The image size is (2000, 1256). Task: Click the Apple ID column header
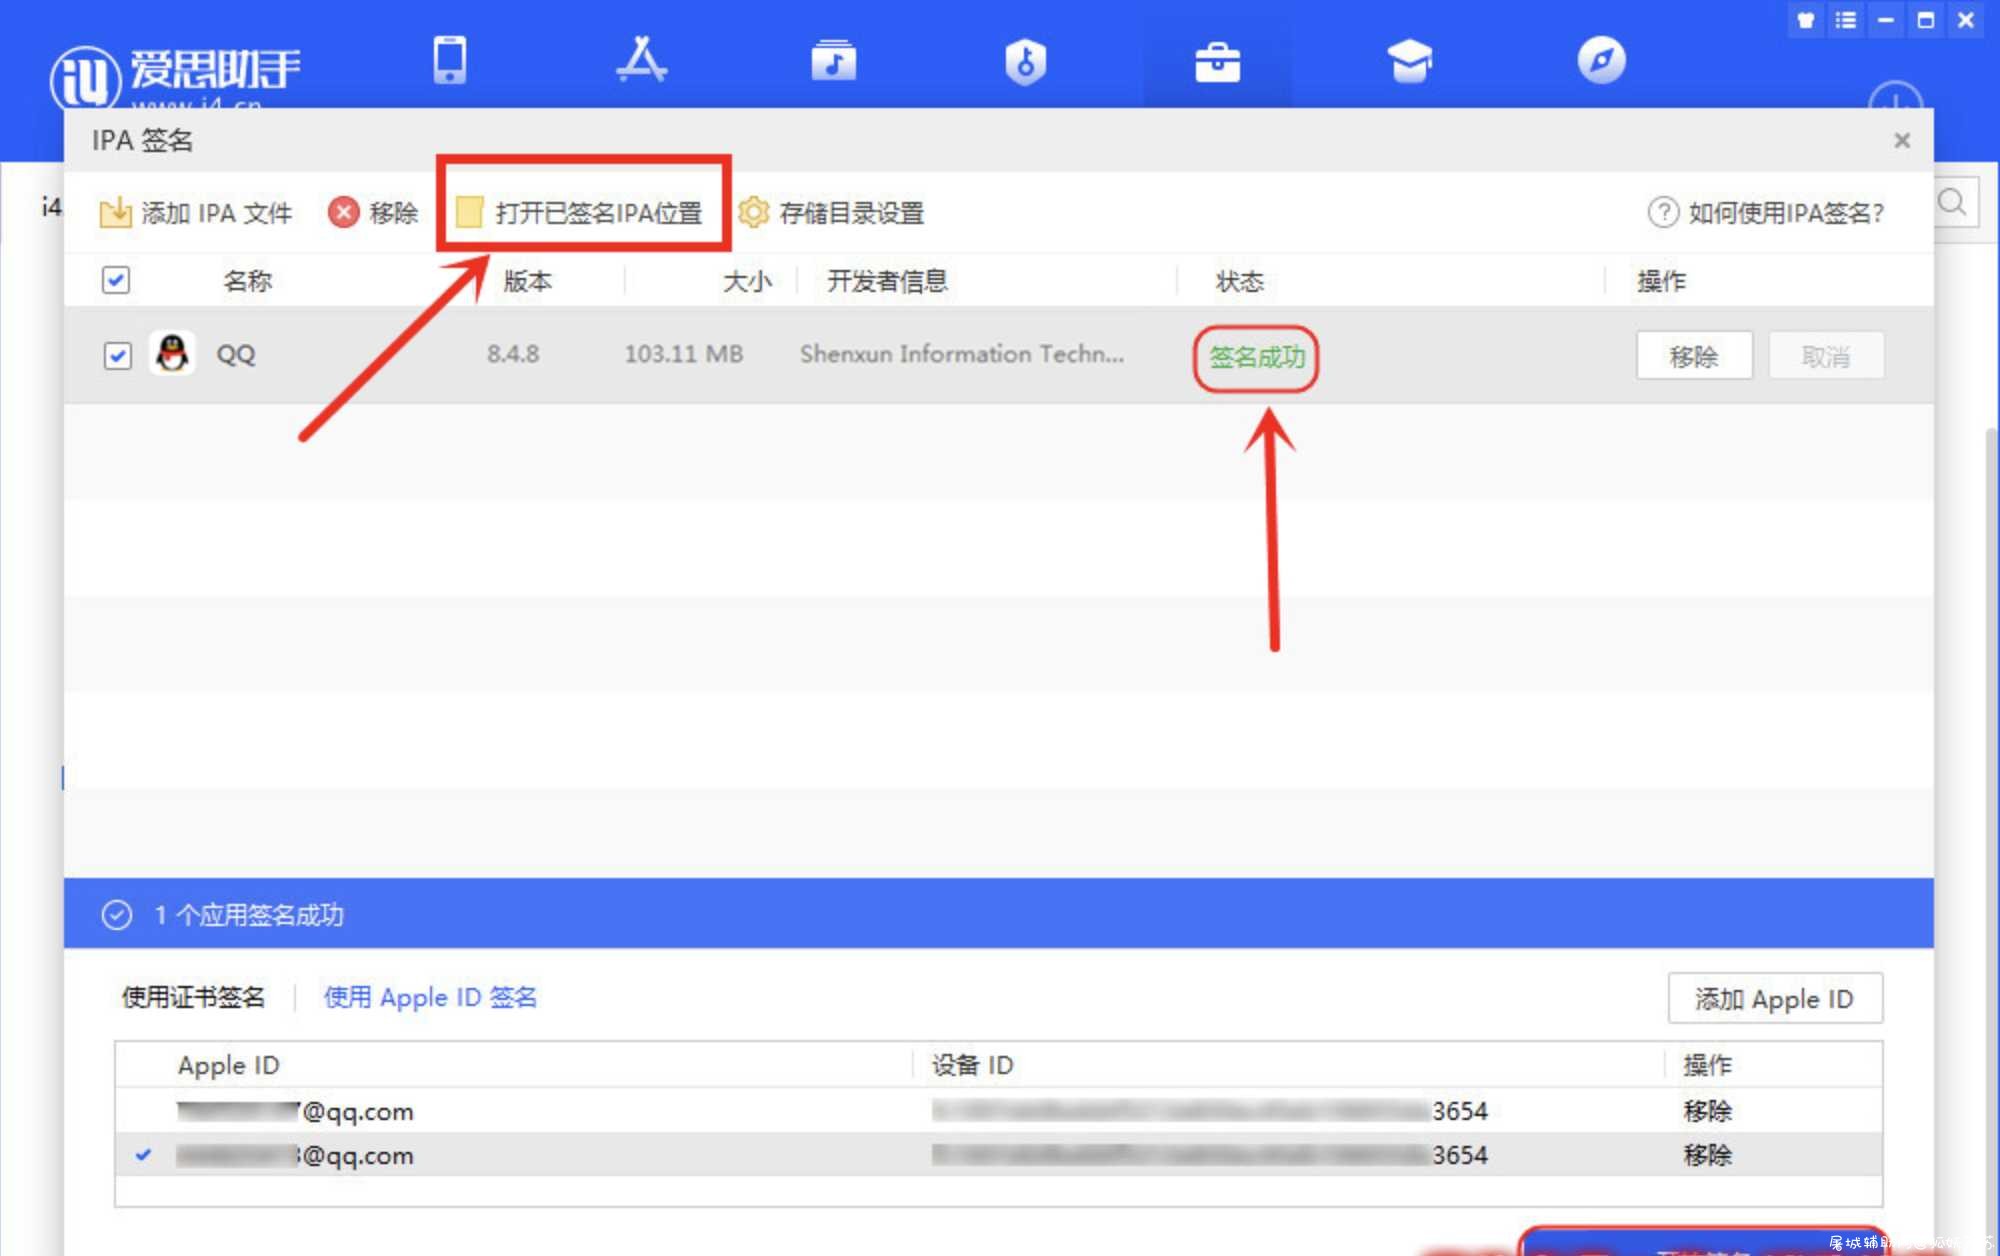tap(228, 1065)
